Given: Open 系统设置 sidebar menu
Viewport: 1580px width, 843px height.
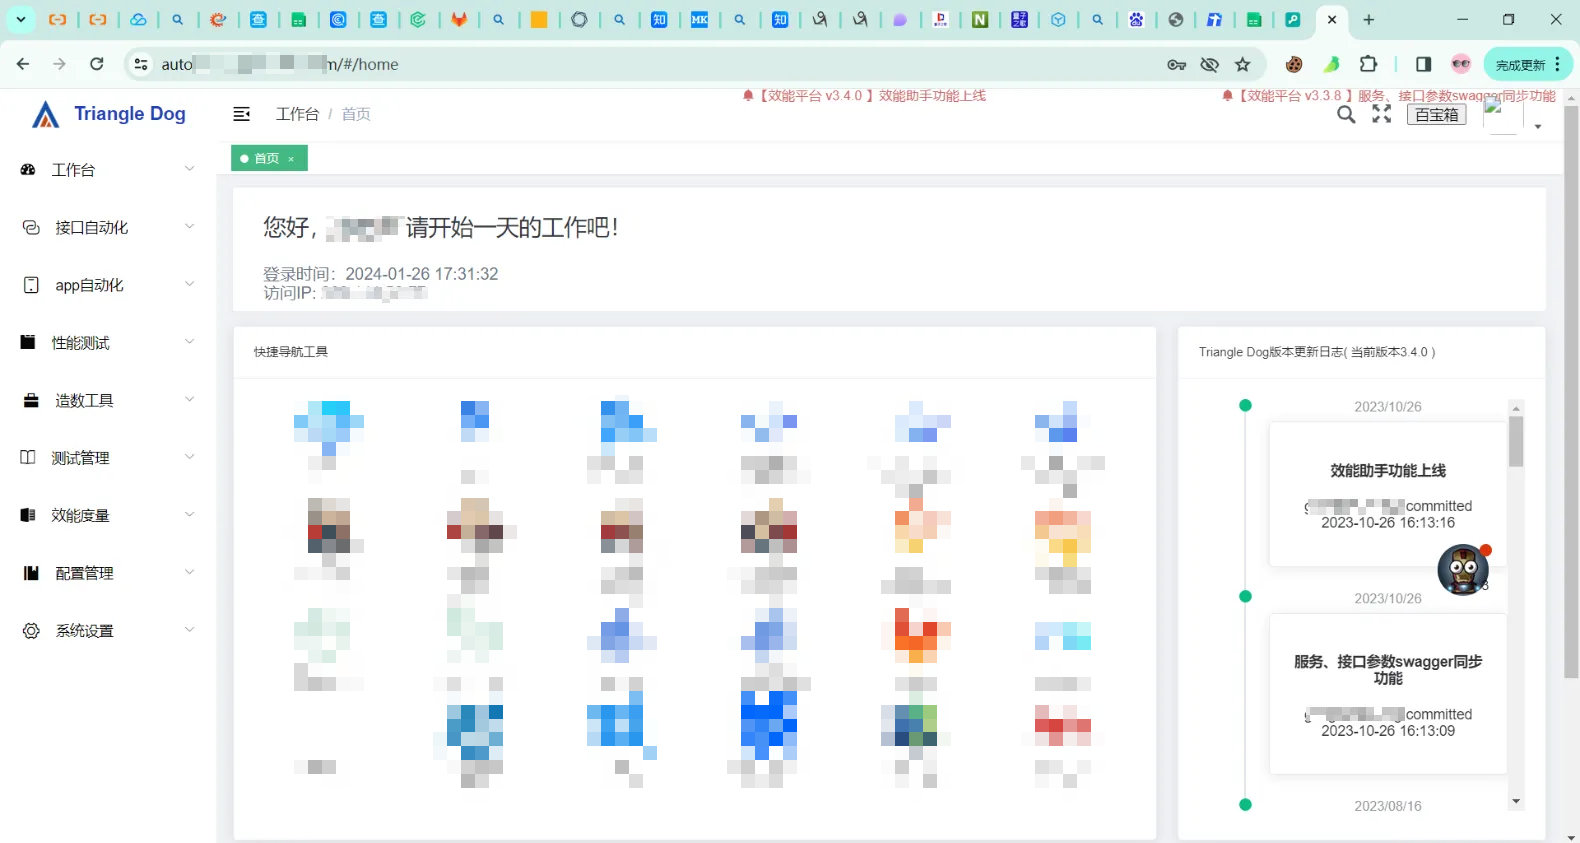Looking at the screenshot, I should [x=108, y=631].
